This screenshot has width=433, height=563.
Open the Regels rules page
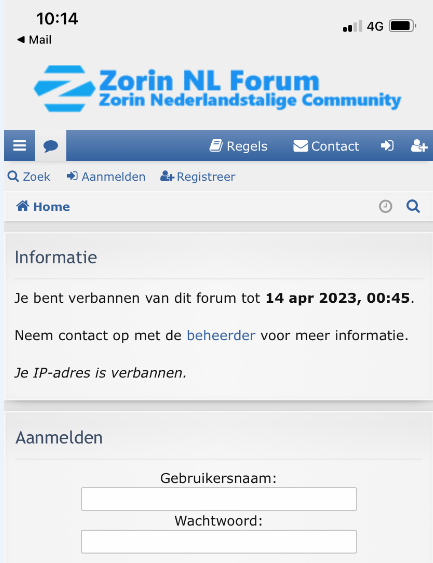click(238, 146)
